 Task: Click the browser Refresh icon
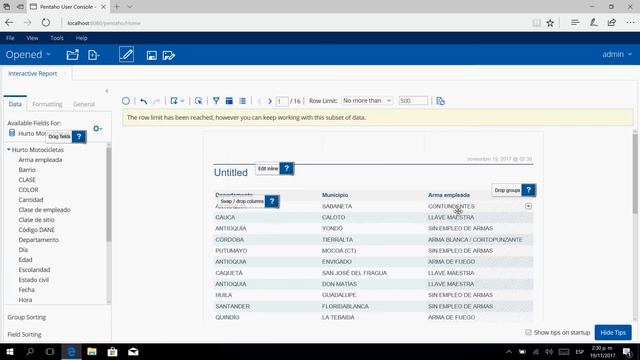(46, 23)
